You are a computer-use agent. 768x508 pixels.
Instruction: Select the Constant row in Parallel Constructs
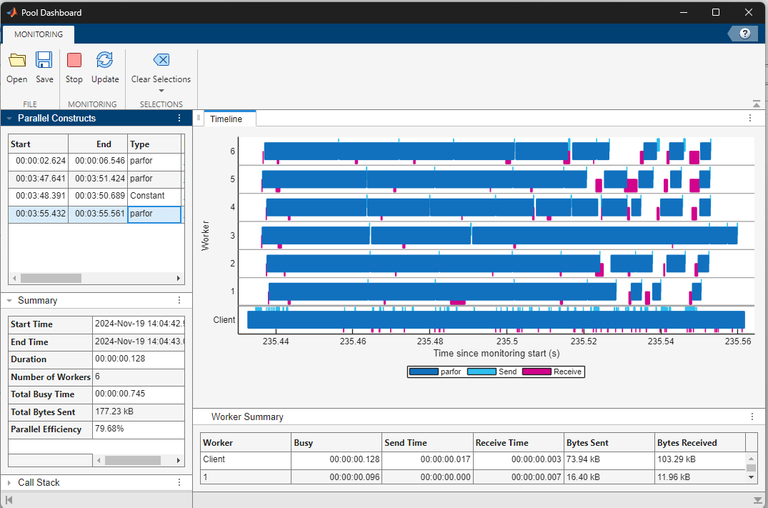point(95,196)
